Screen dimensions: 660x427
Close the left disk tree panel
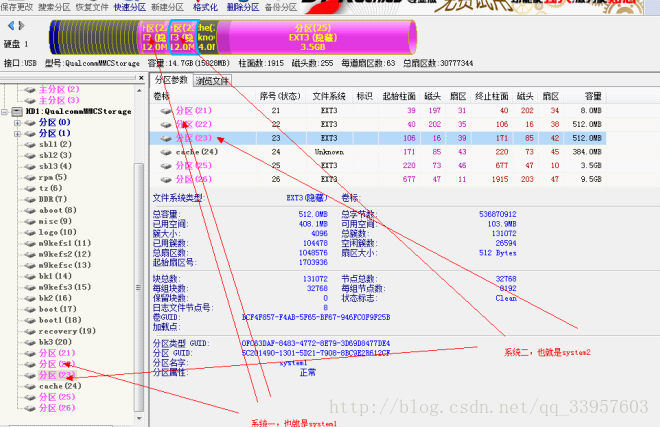tap(141, 78)
